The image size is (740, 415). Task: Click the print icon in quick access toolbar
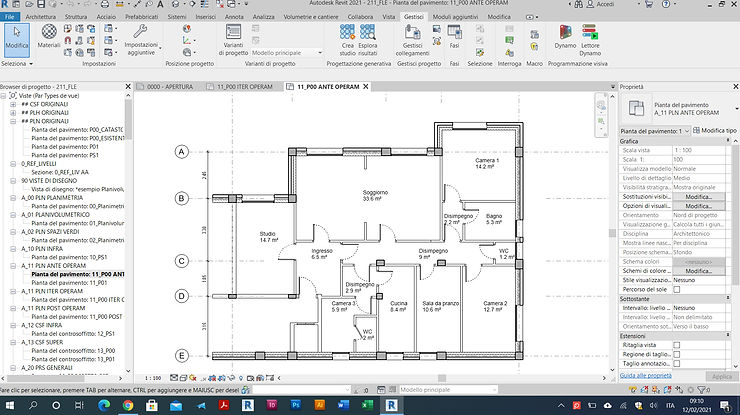click(x=105, y=4)
